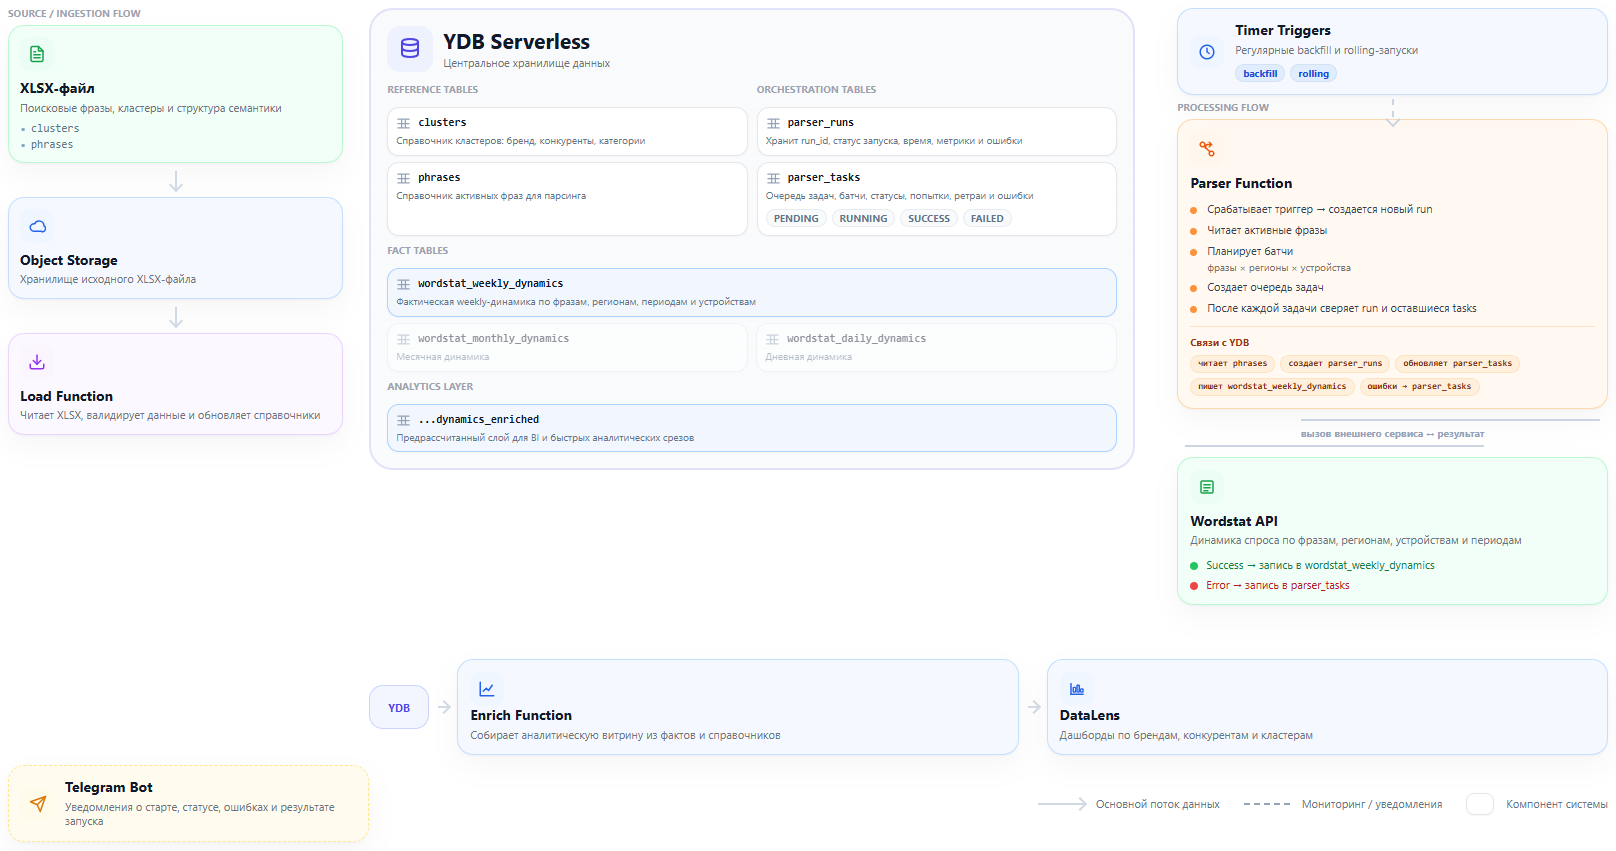The height and width of the screenshot is (851, 1616).
Task: Click the green XLSX file document icon
Action: (37, 54)
